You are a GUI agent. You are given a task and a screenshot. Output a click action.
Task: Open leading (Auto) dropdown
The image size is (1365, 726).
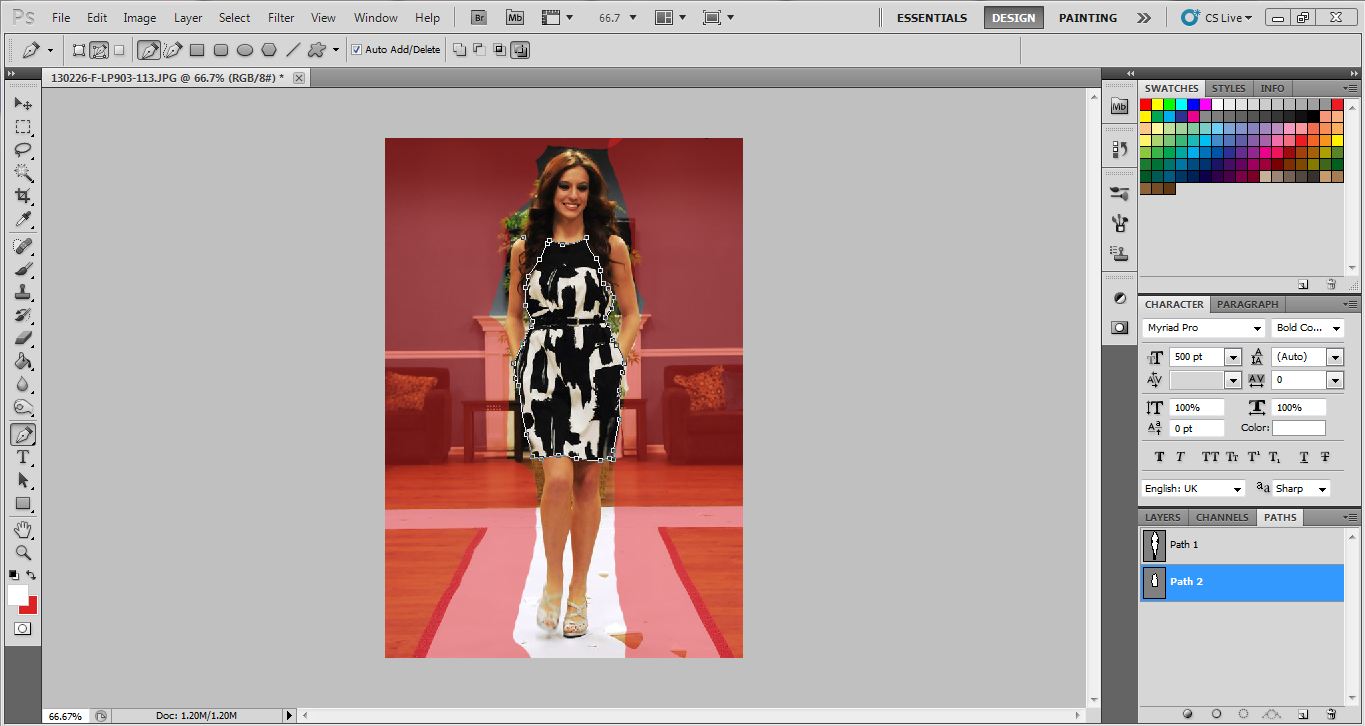[1334, 357]
